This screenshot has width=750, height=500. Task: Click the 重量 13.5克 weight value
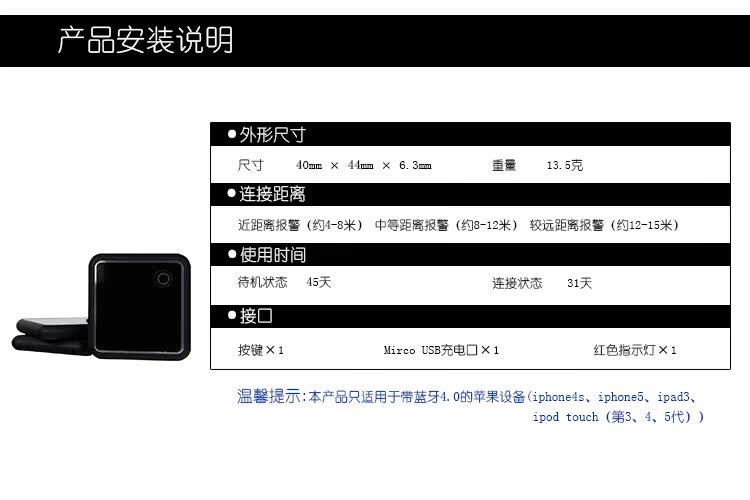(536, 165)
